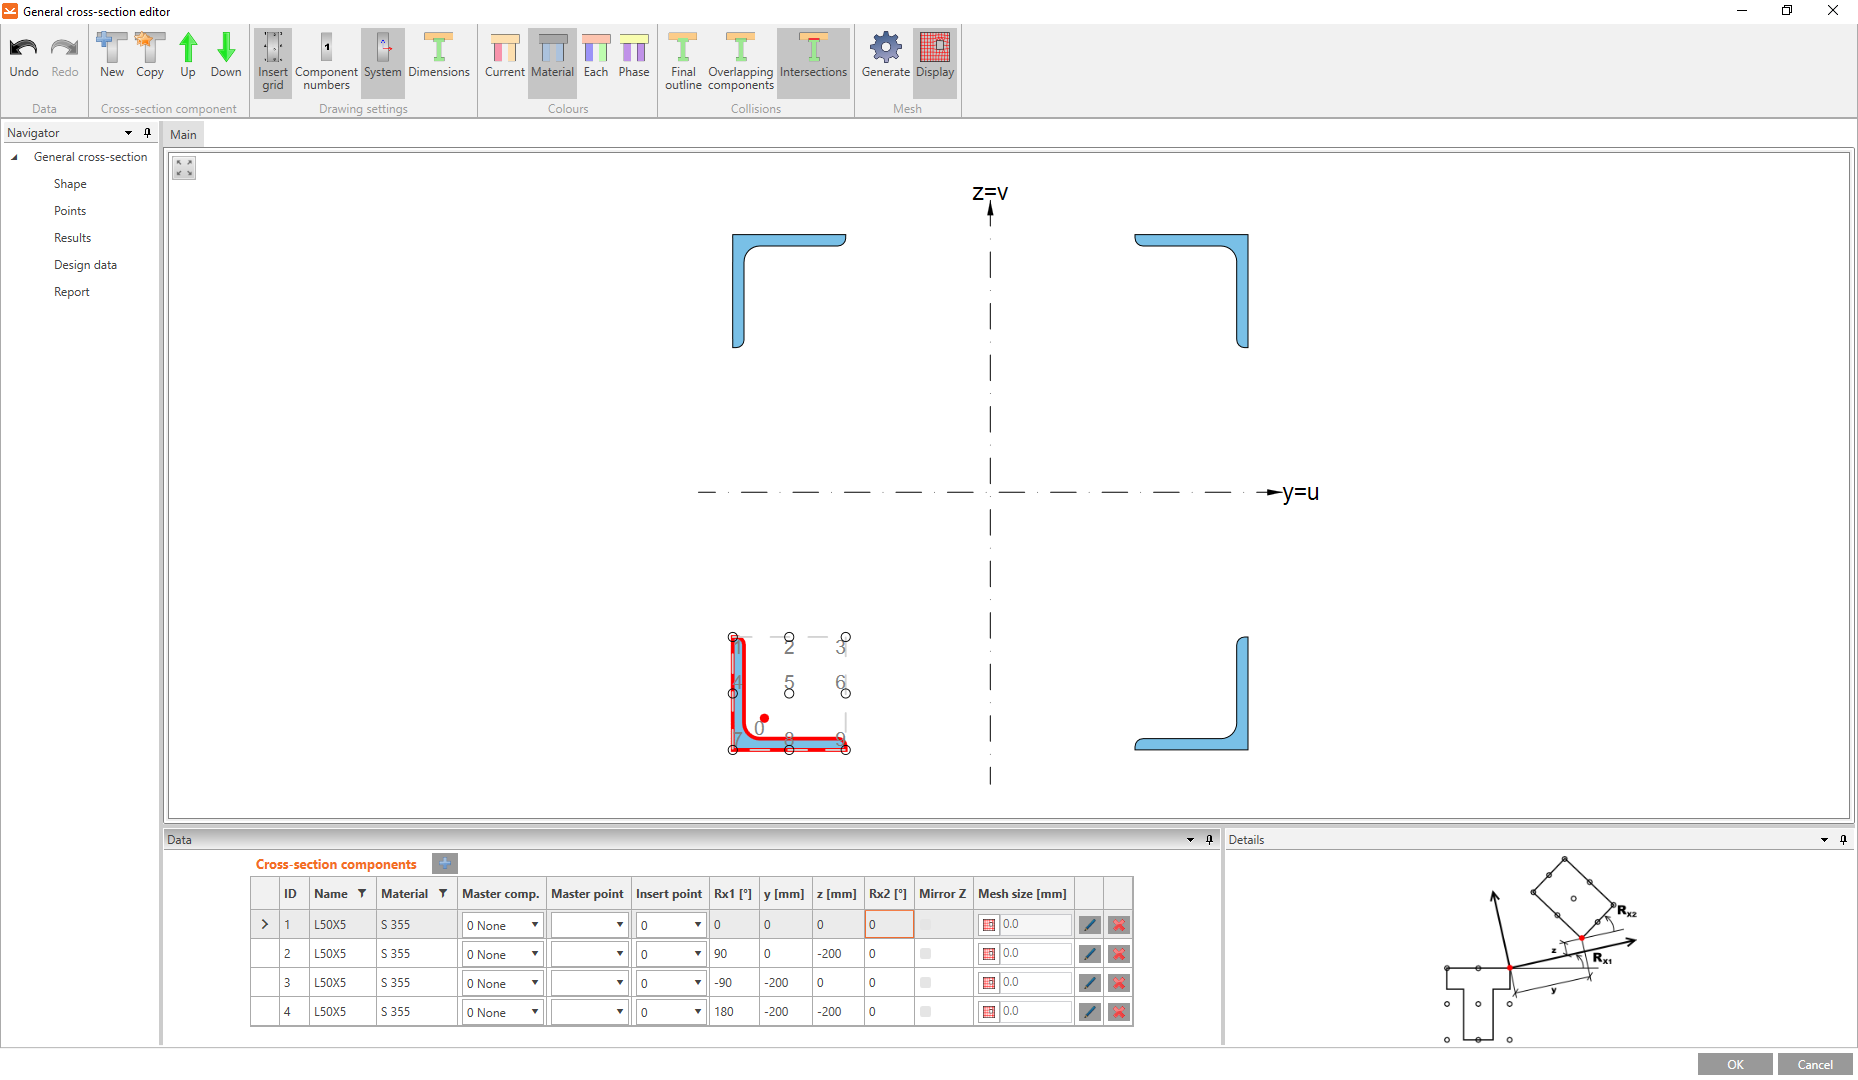This screenshot has width=1858, height=1080.
Task: Add component with plus icon
Action: pos(445,863)
